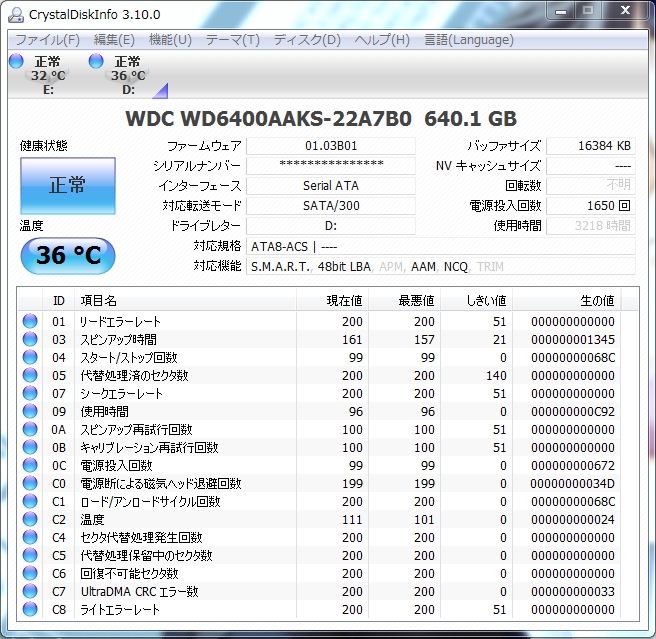Click status orb for row 09 使用時間

[30, 411]
